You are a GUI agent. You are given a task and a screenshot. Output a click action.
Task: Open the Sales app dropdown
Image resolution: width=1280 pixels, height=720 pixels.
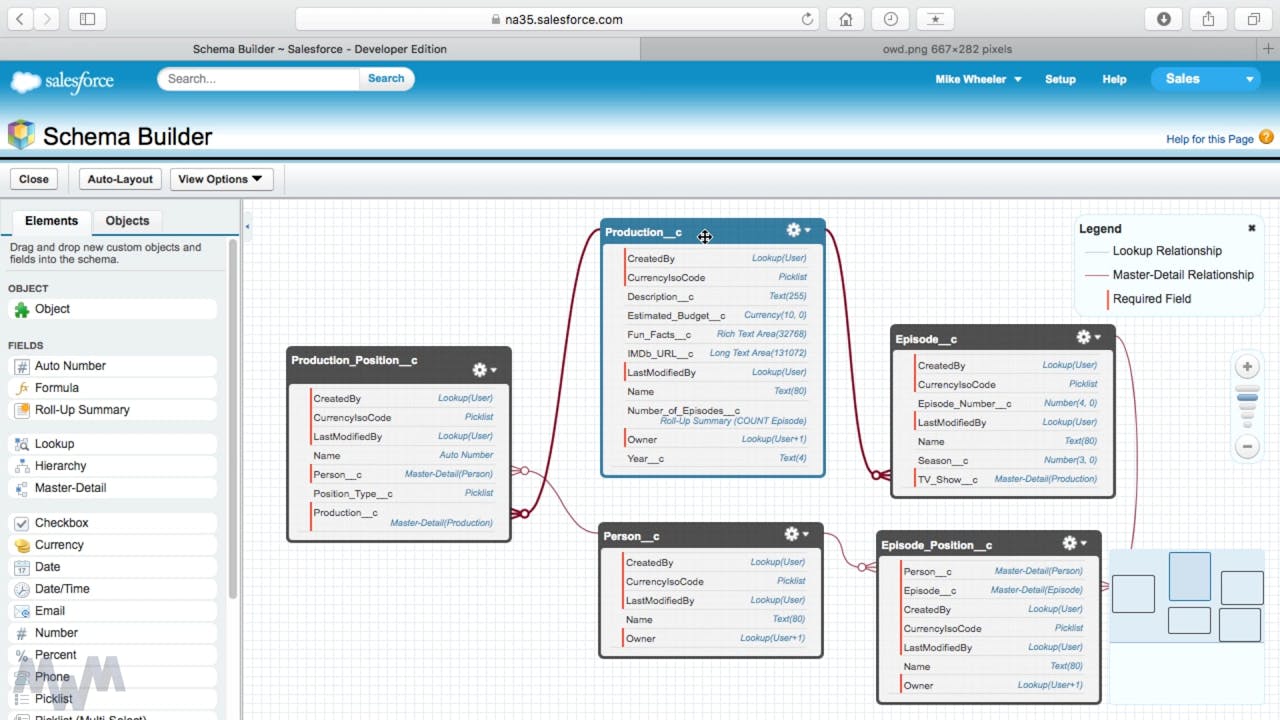coord(1204,79)
